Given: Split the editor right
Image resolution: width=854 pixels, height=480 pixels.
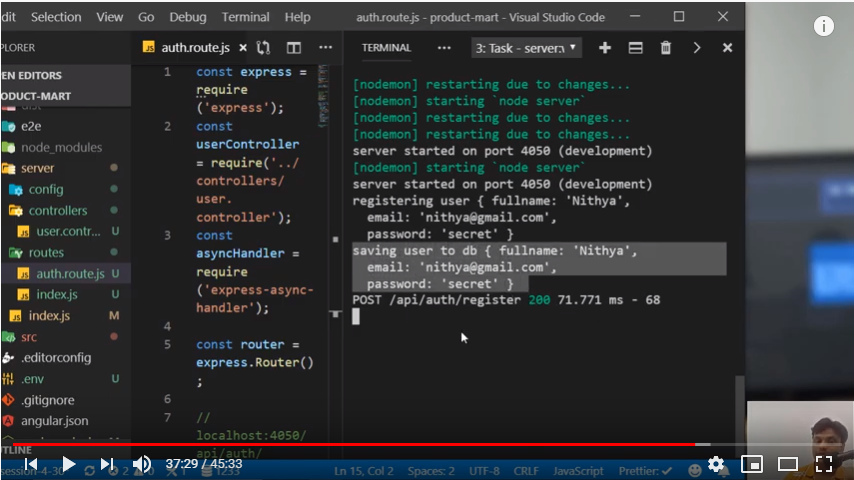Looking at the screenshot, I should (294, 48).
